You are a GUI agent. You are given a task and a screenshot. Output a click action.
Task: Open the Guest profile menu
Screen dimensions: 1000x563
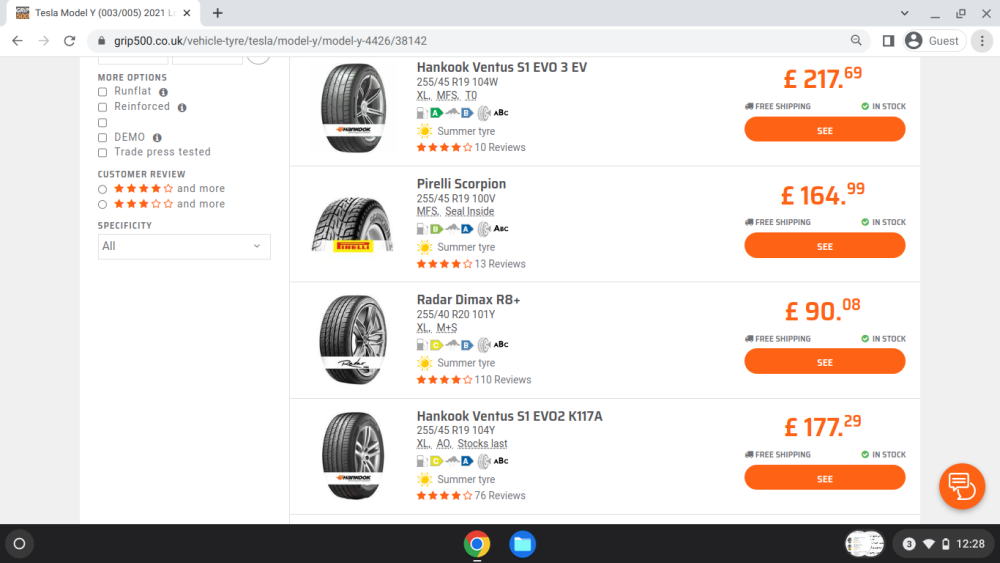pyautogui.click(x=933, y=41)
